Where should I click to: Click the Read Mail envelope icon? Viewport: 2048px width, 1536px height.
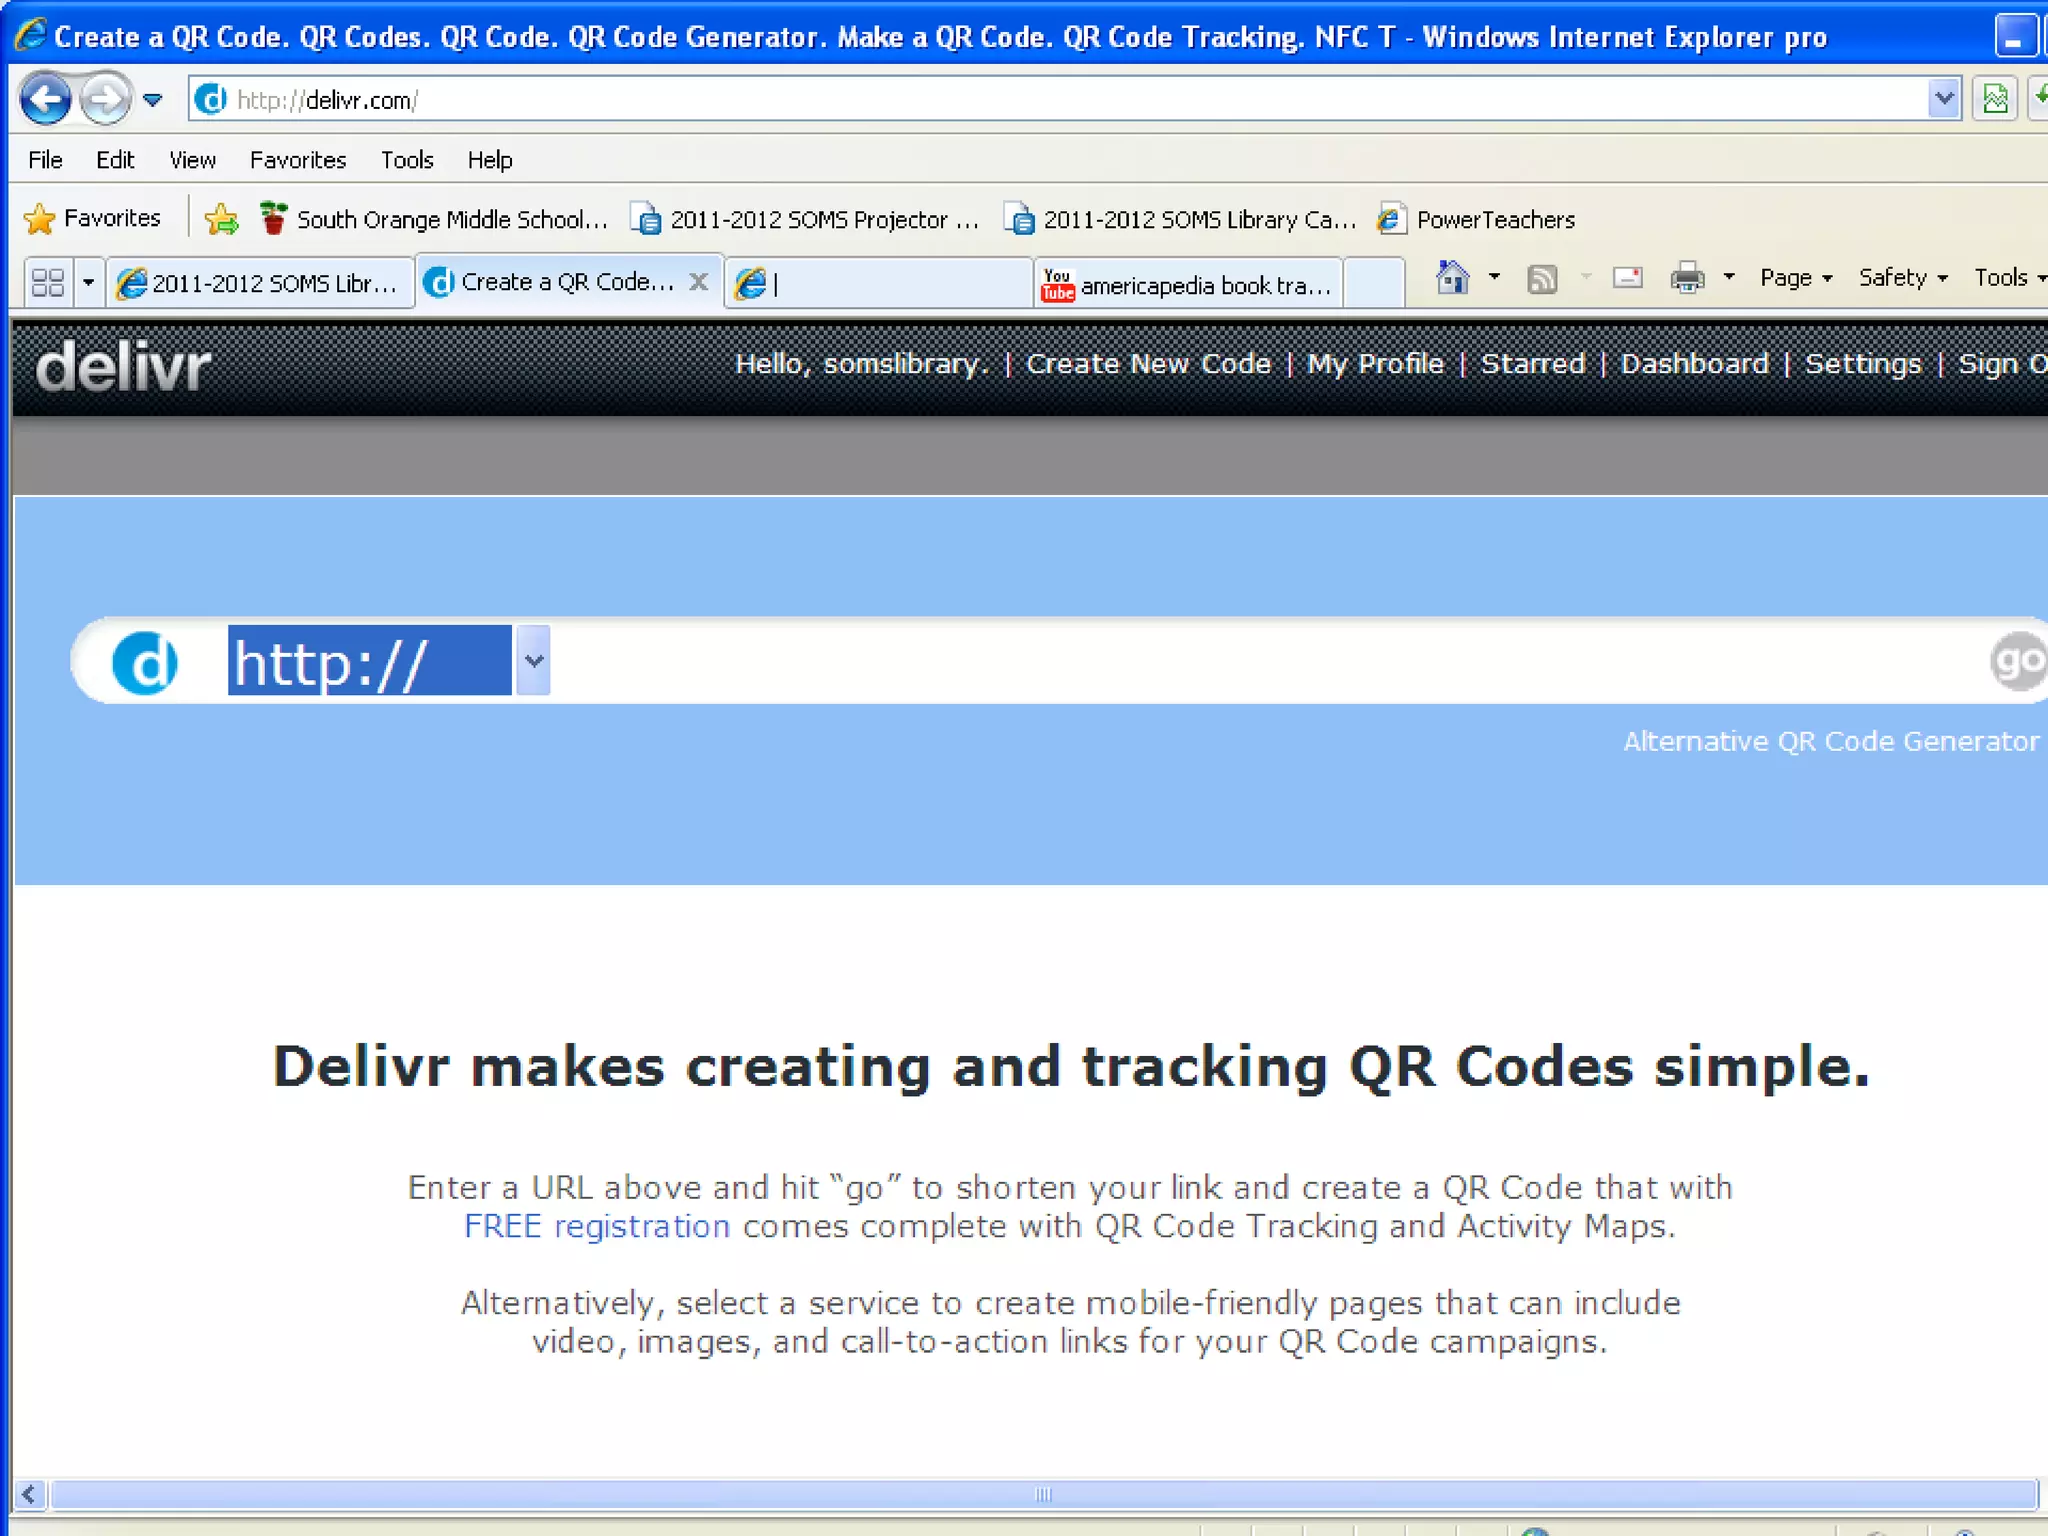tap(1627, 278)
